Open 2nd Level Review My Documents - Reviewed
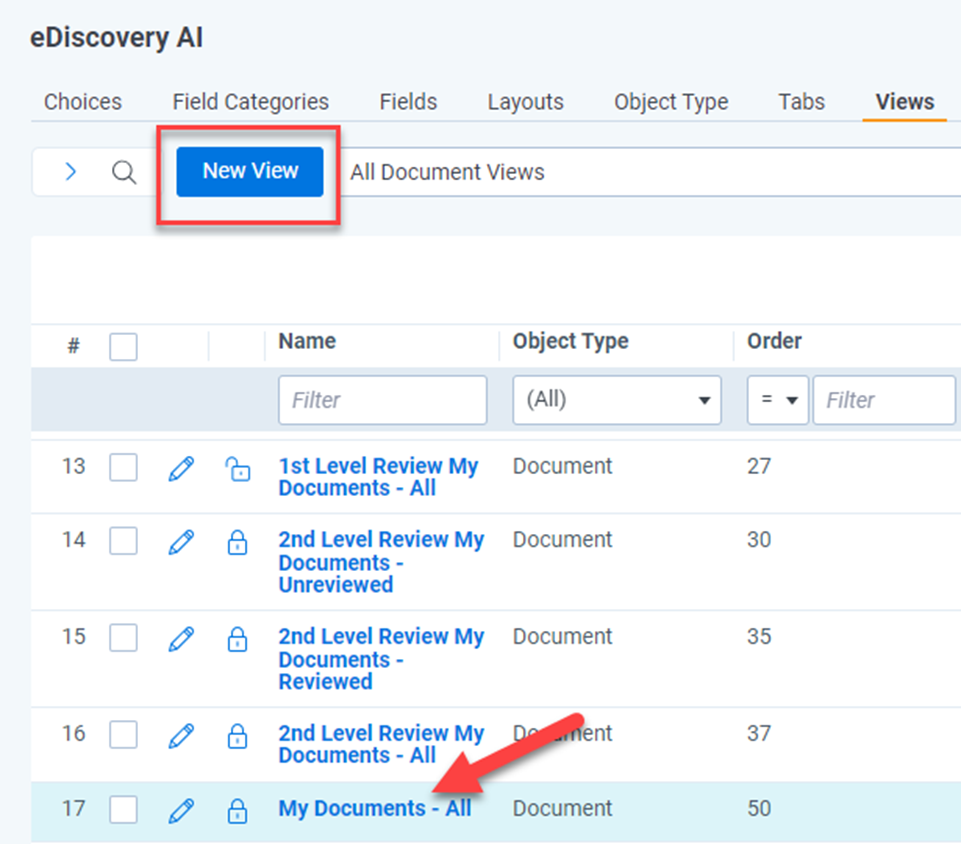This screenshot has height=844, width=961. [381, 659]
